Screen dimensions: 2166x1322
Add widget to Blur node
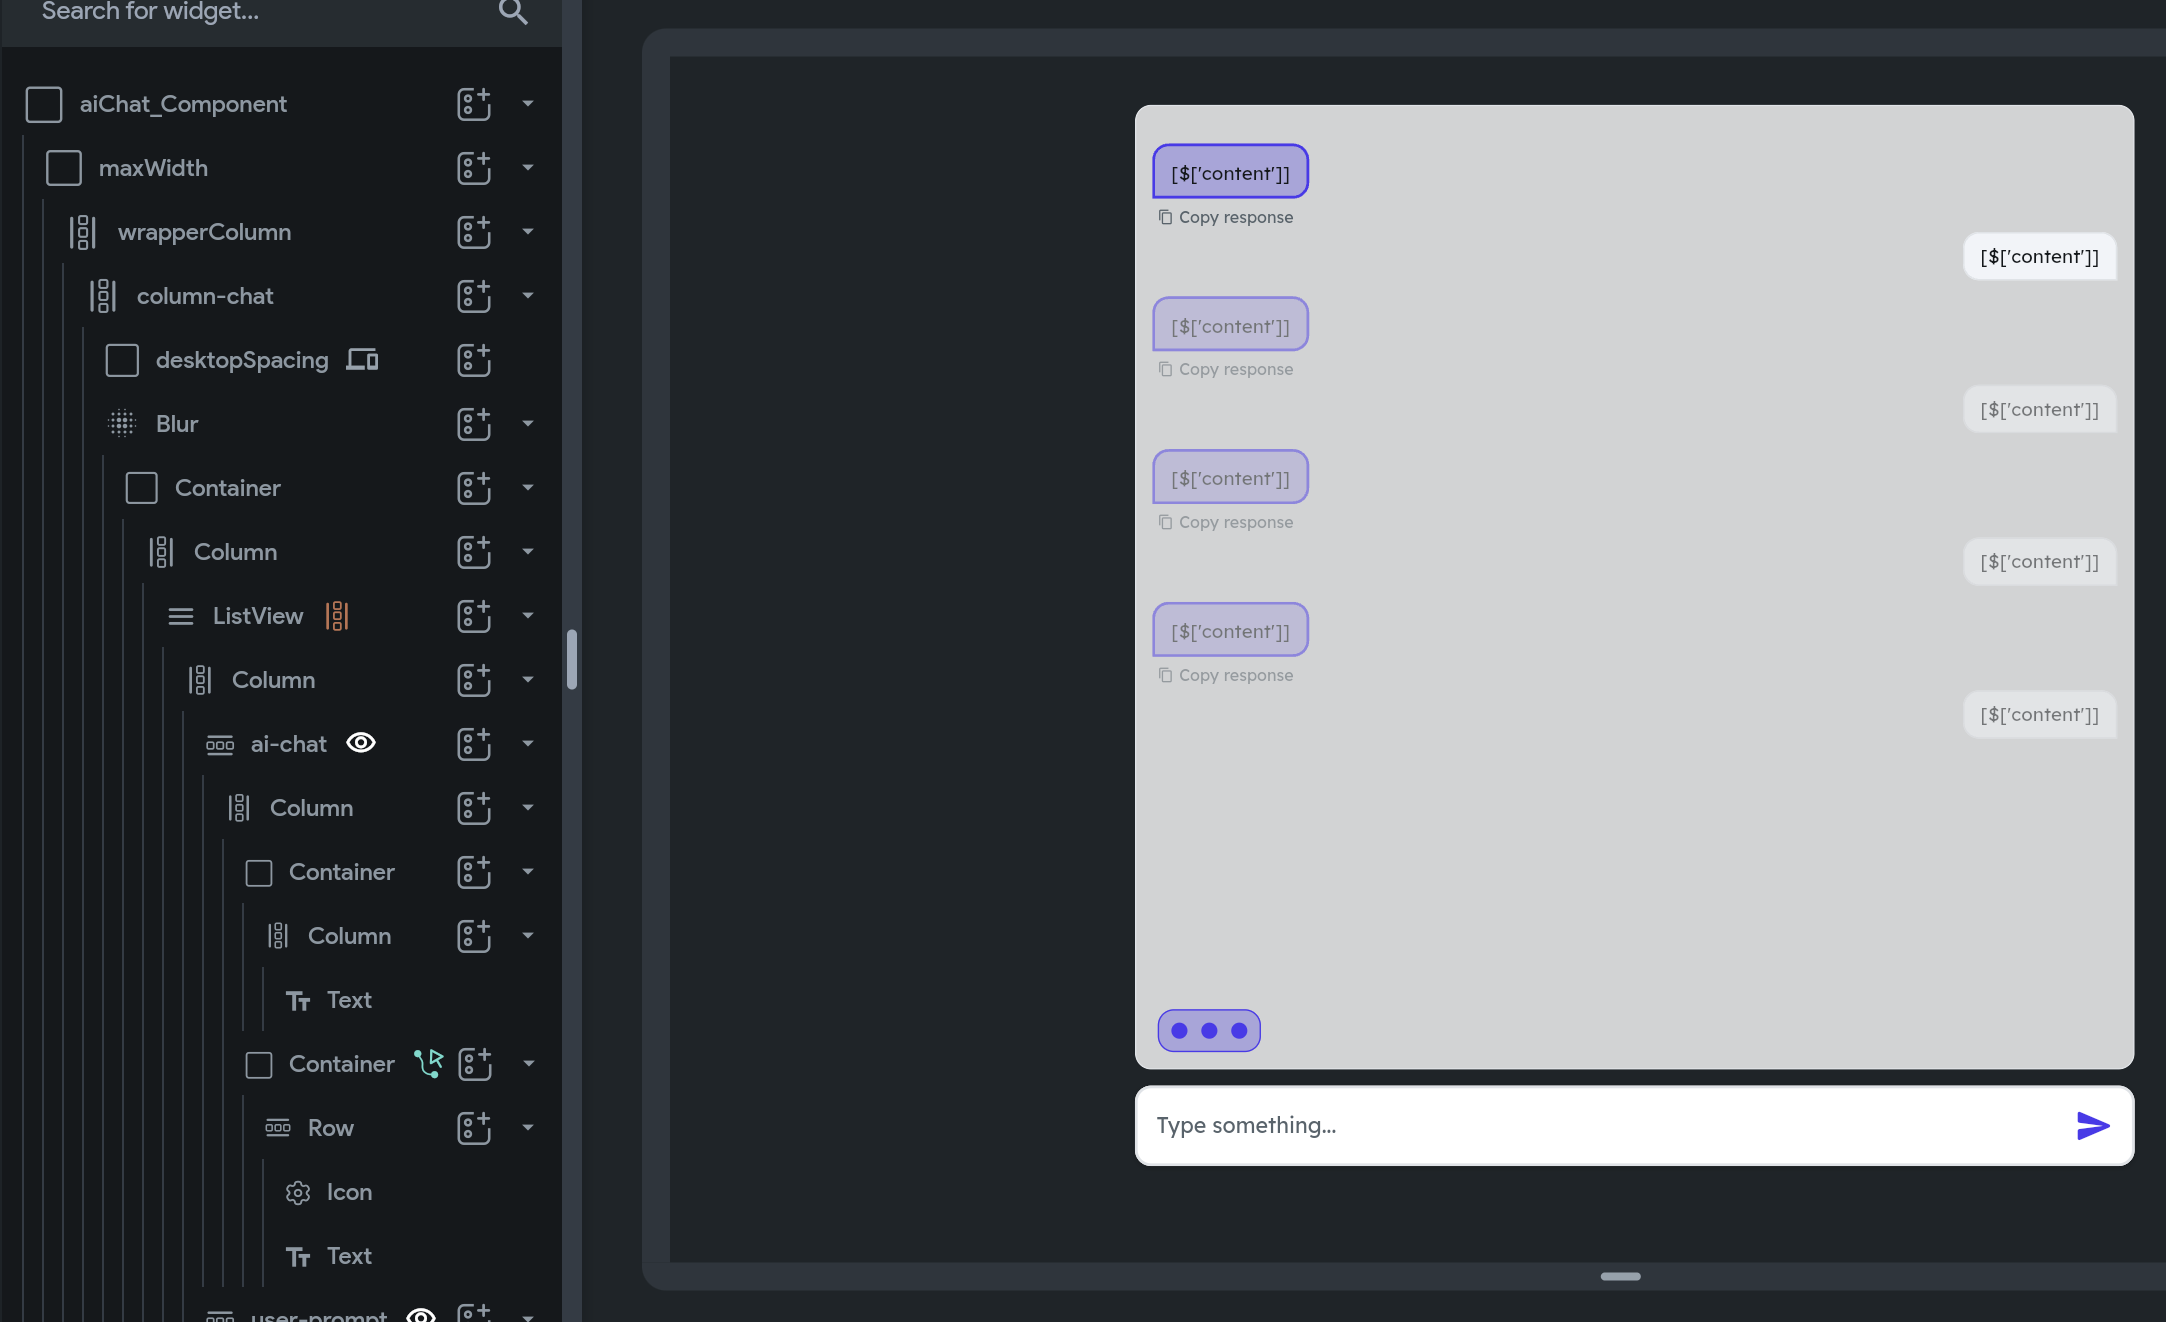click(x=474, y=424)
